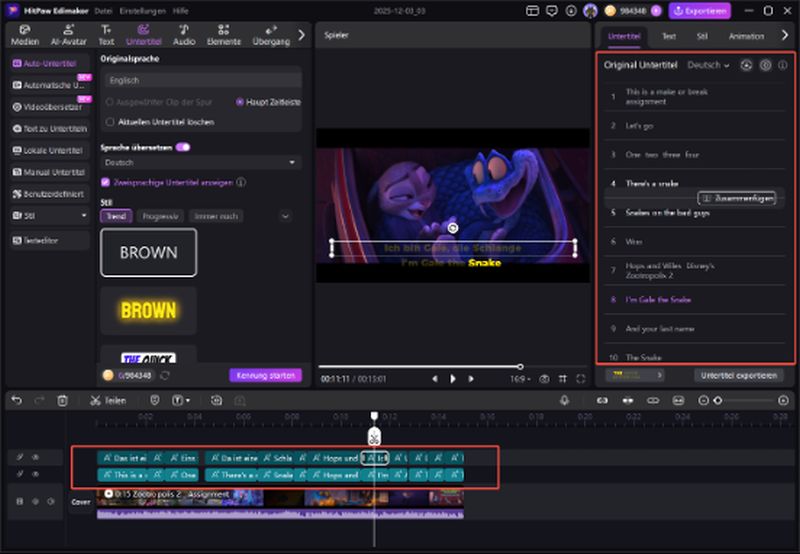The image size is (800, 554).
Task: Toggle the Sprache übersetzen switch
Action: [183, 146]
